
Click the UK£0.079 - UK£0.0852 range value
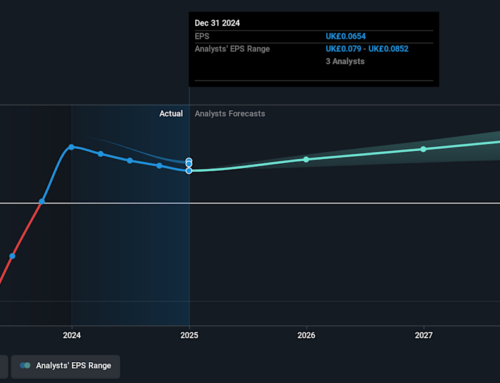pyautogui.click(x=367, y=49)
